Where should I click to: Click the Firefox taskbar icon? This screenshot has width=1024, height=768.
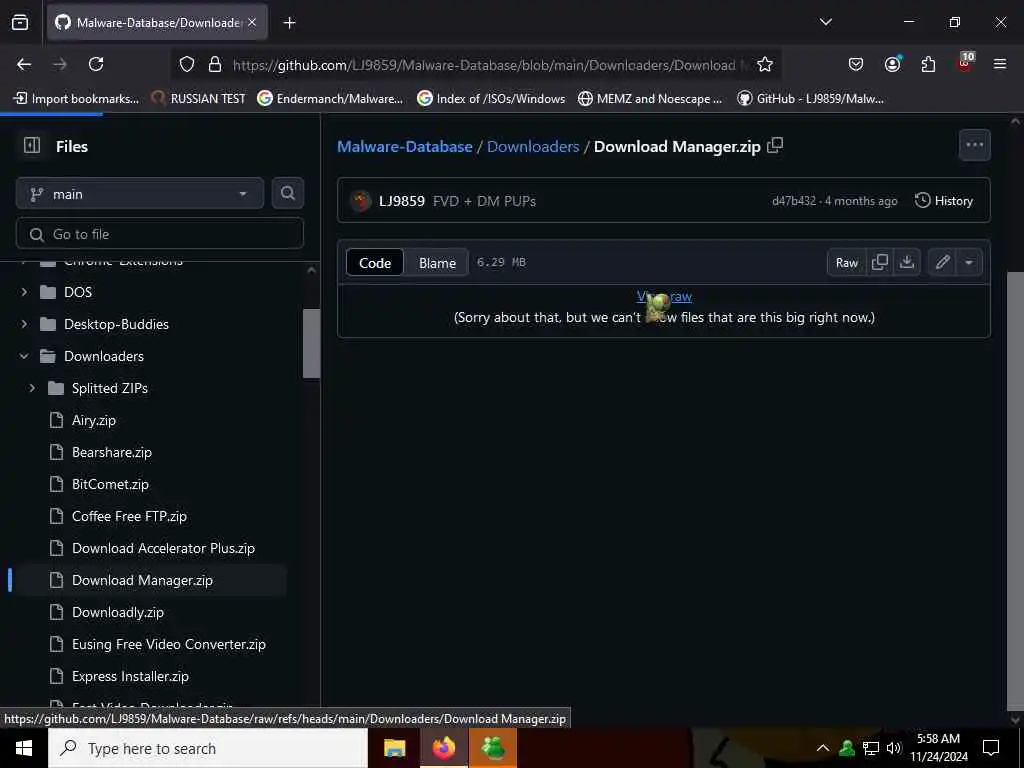coord(443,748)
